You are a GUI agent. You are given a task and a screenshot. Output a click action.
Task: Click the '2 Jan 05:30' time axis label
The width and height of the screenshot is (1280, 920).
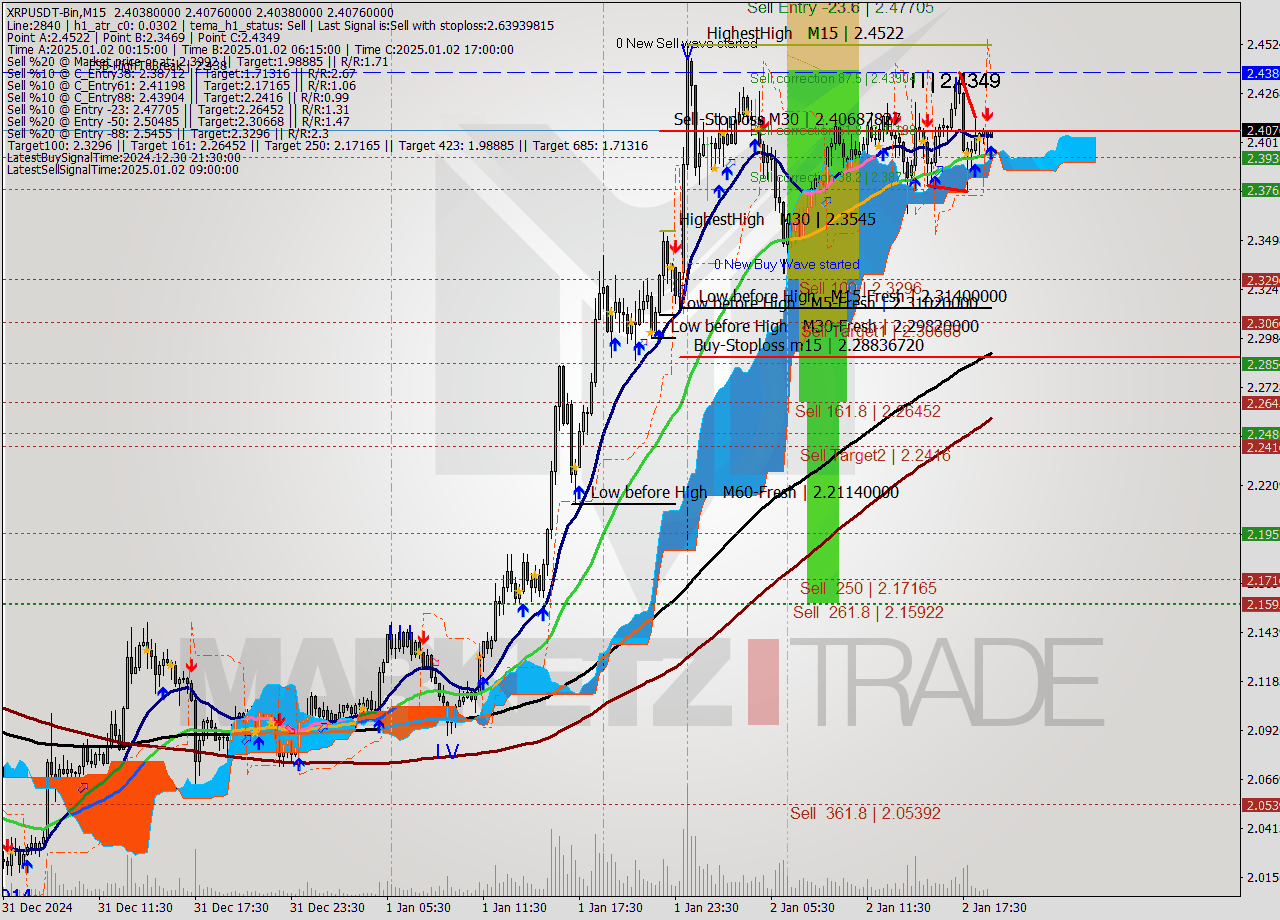pos(802,908)
